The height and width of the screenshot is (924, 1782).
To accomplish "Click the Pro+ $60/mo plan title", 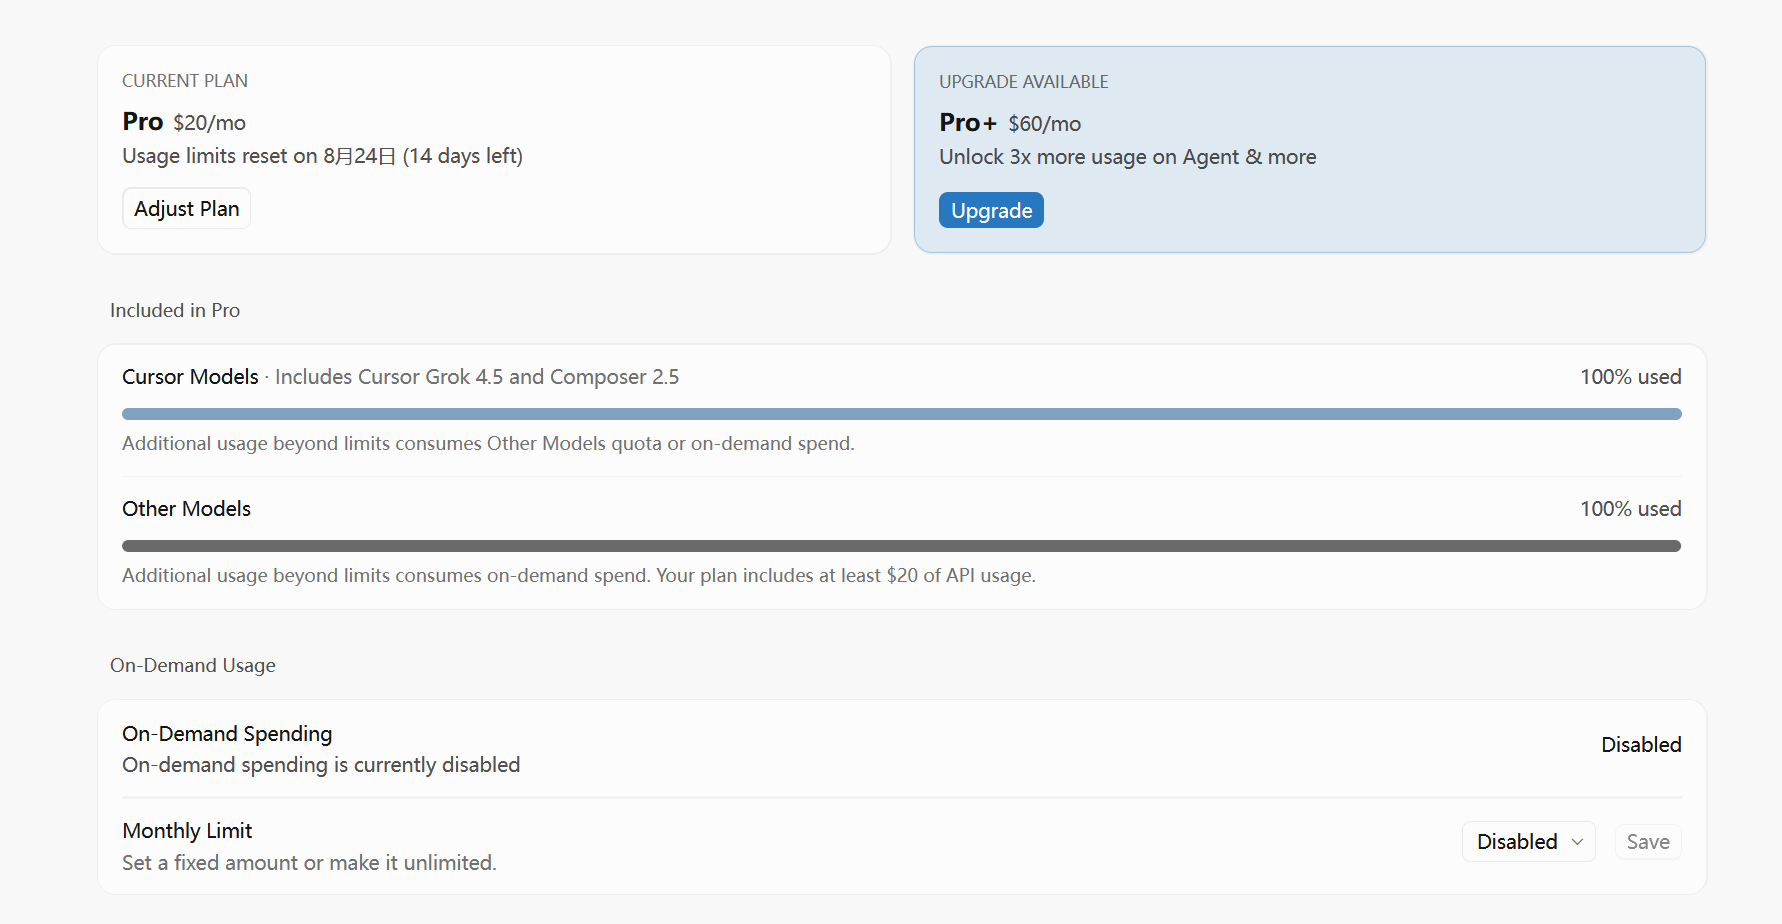I will click(x=1010, y=123).
